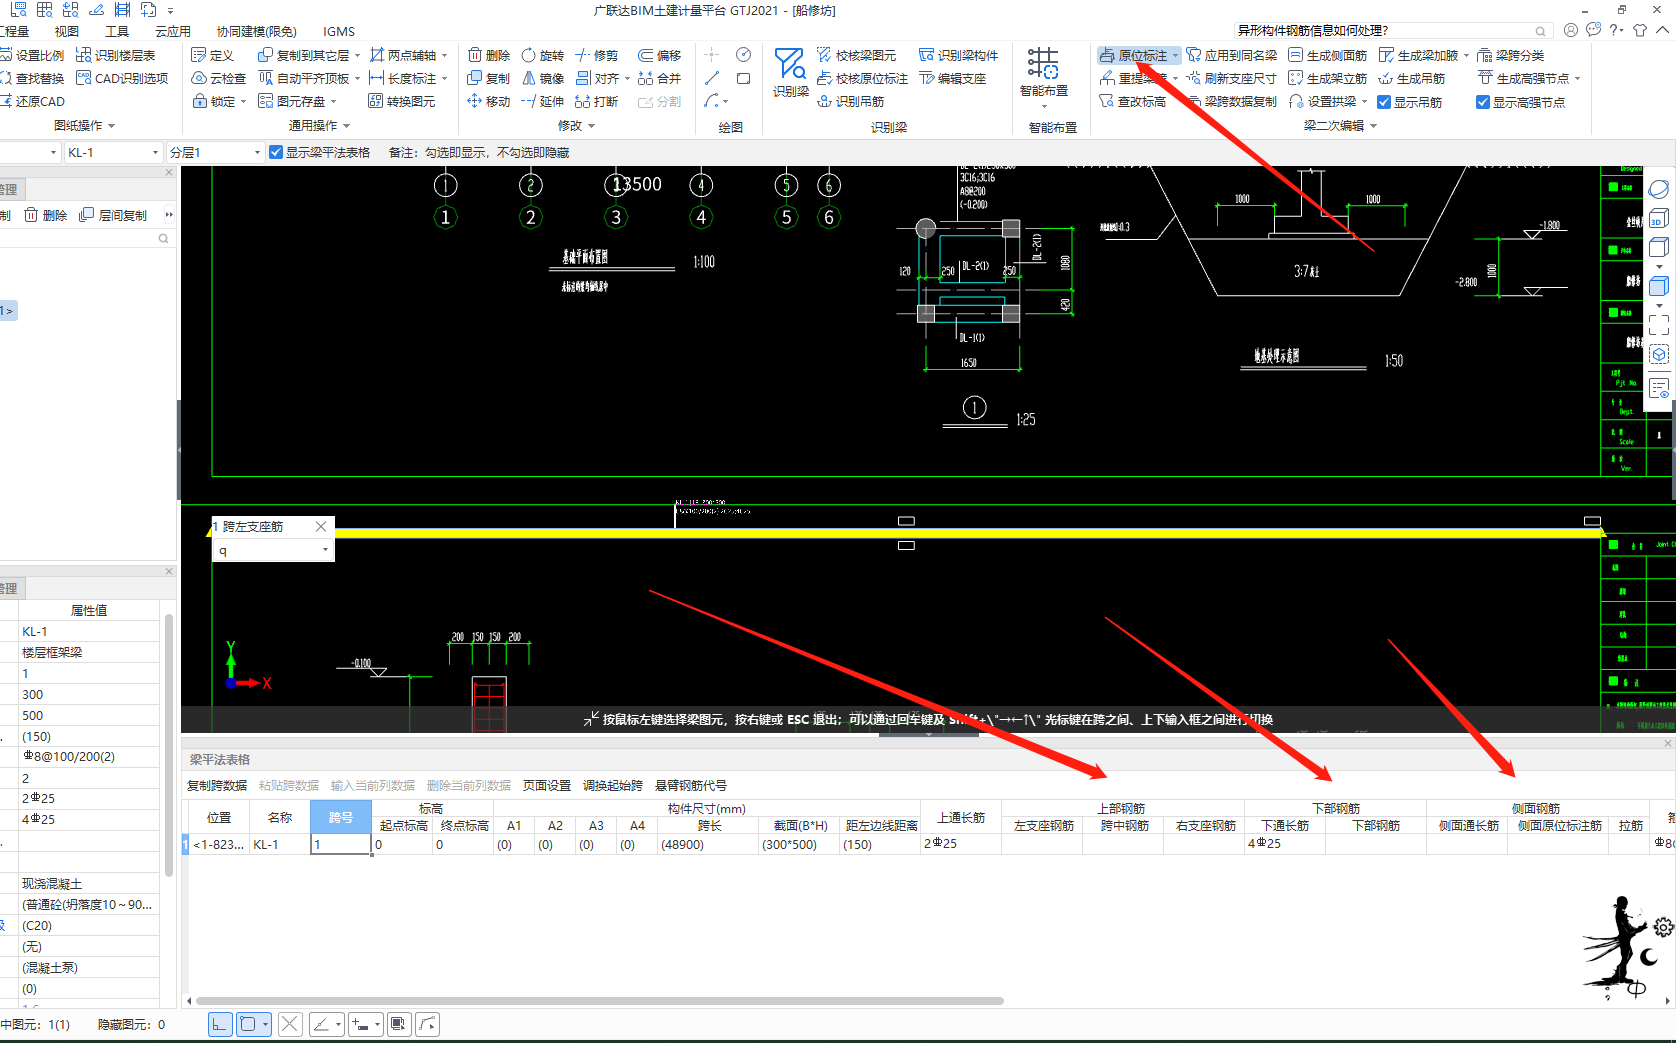Open the 云应用 menu tab
Screen dimensions: 1676x1043
pos(173,31)
